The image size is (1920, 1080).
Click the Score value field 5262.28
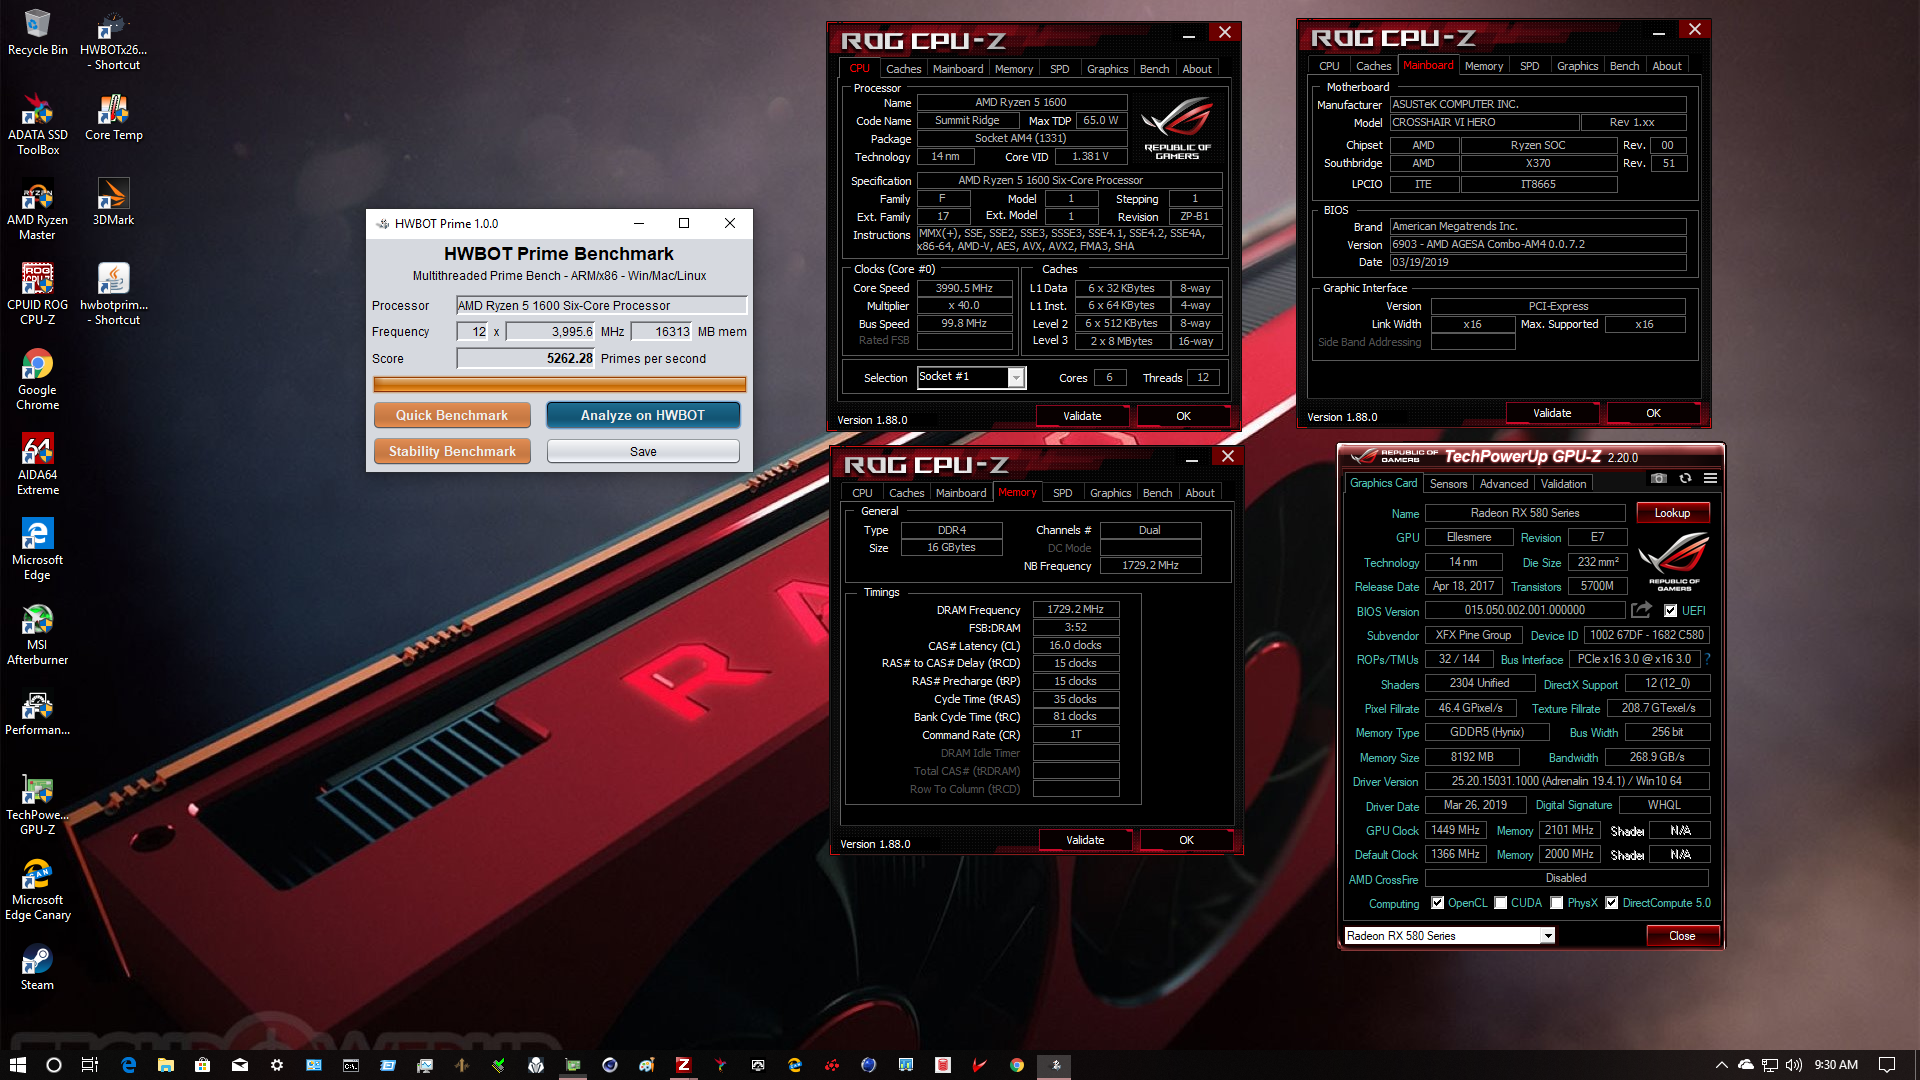tap(526, 358)
